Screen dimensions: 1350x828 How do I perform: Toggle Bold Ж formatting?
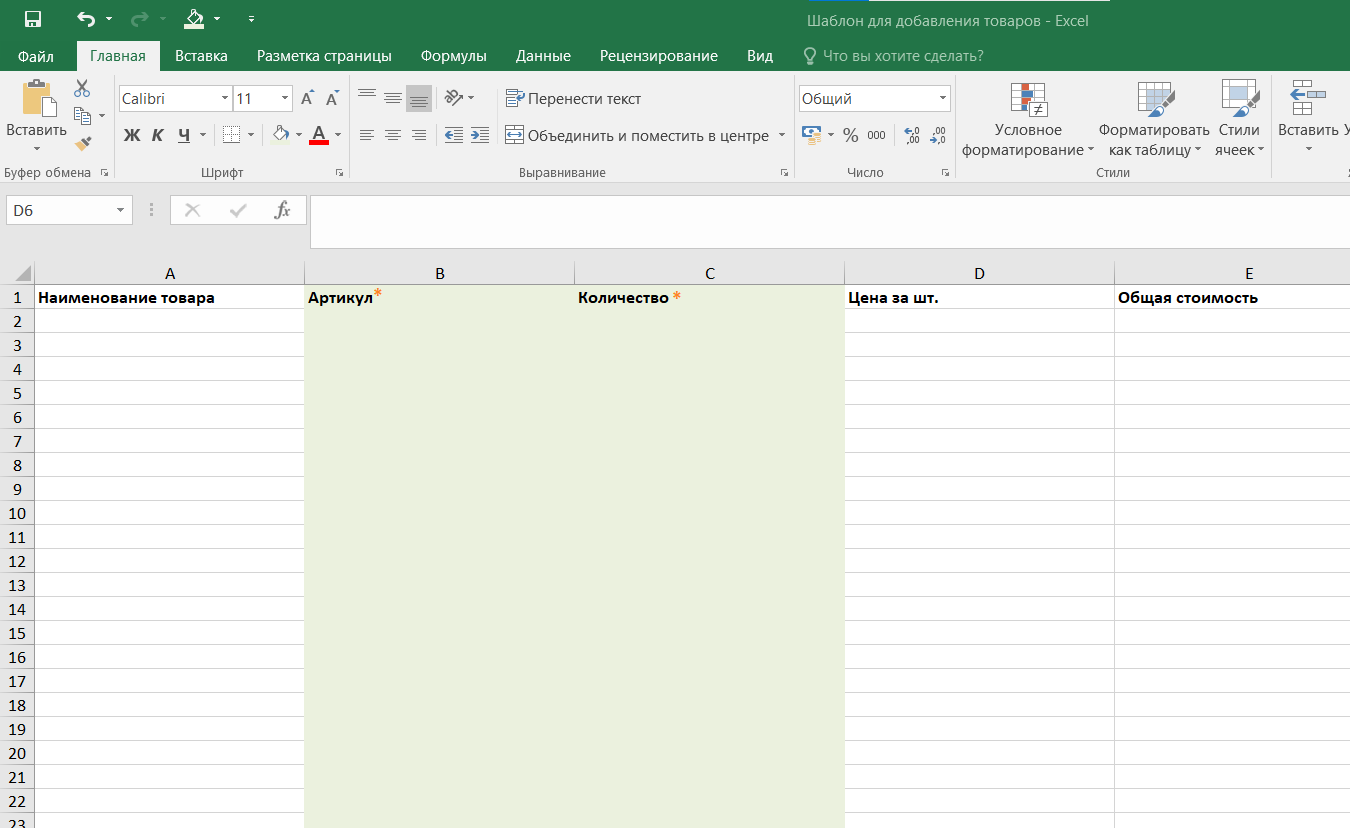click(132, 135)
